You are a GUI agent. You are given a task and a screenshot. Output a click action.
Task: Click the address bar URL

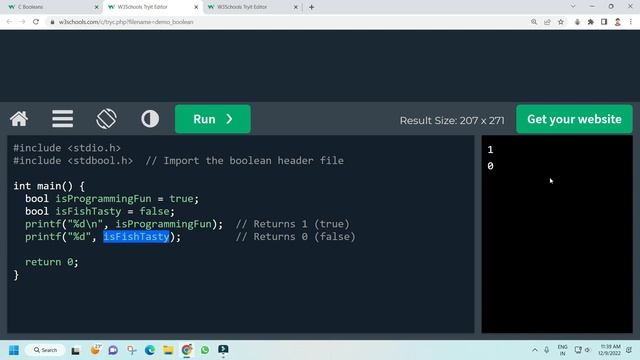click(126, 22)
